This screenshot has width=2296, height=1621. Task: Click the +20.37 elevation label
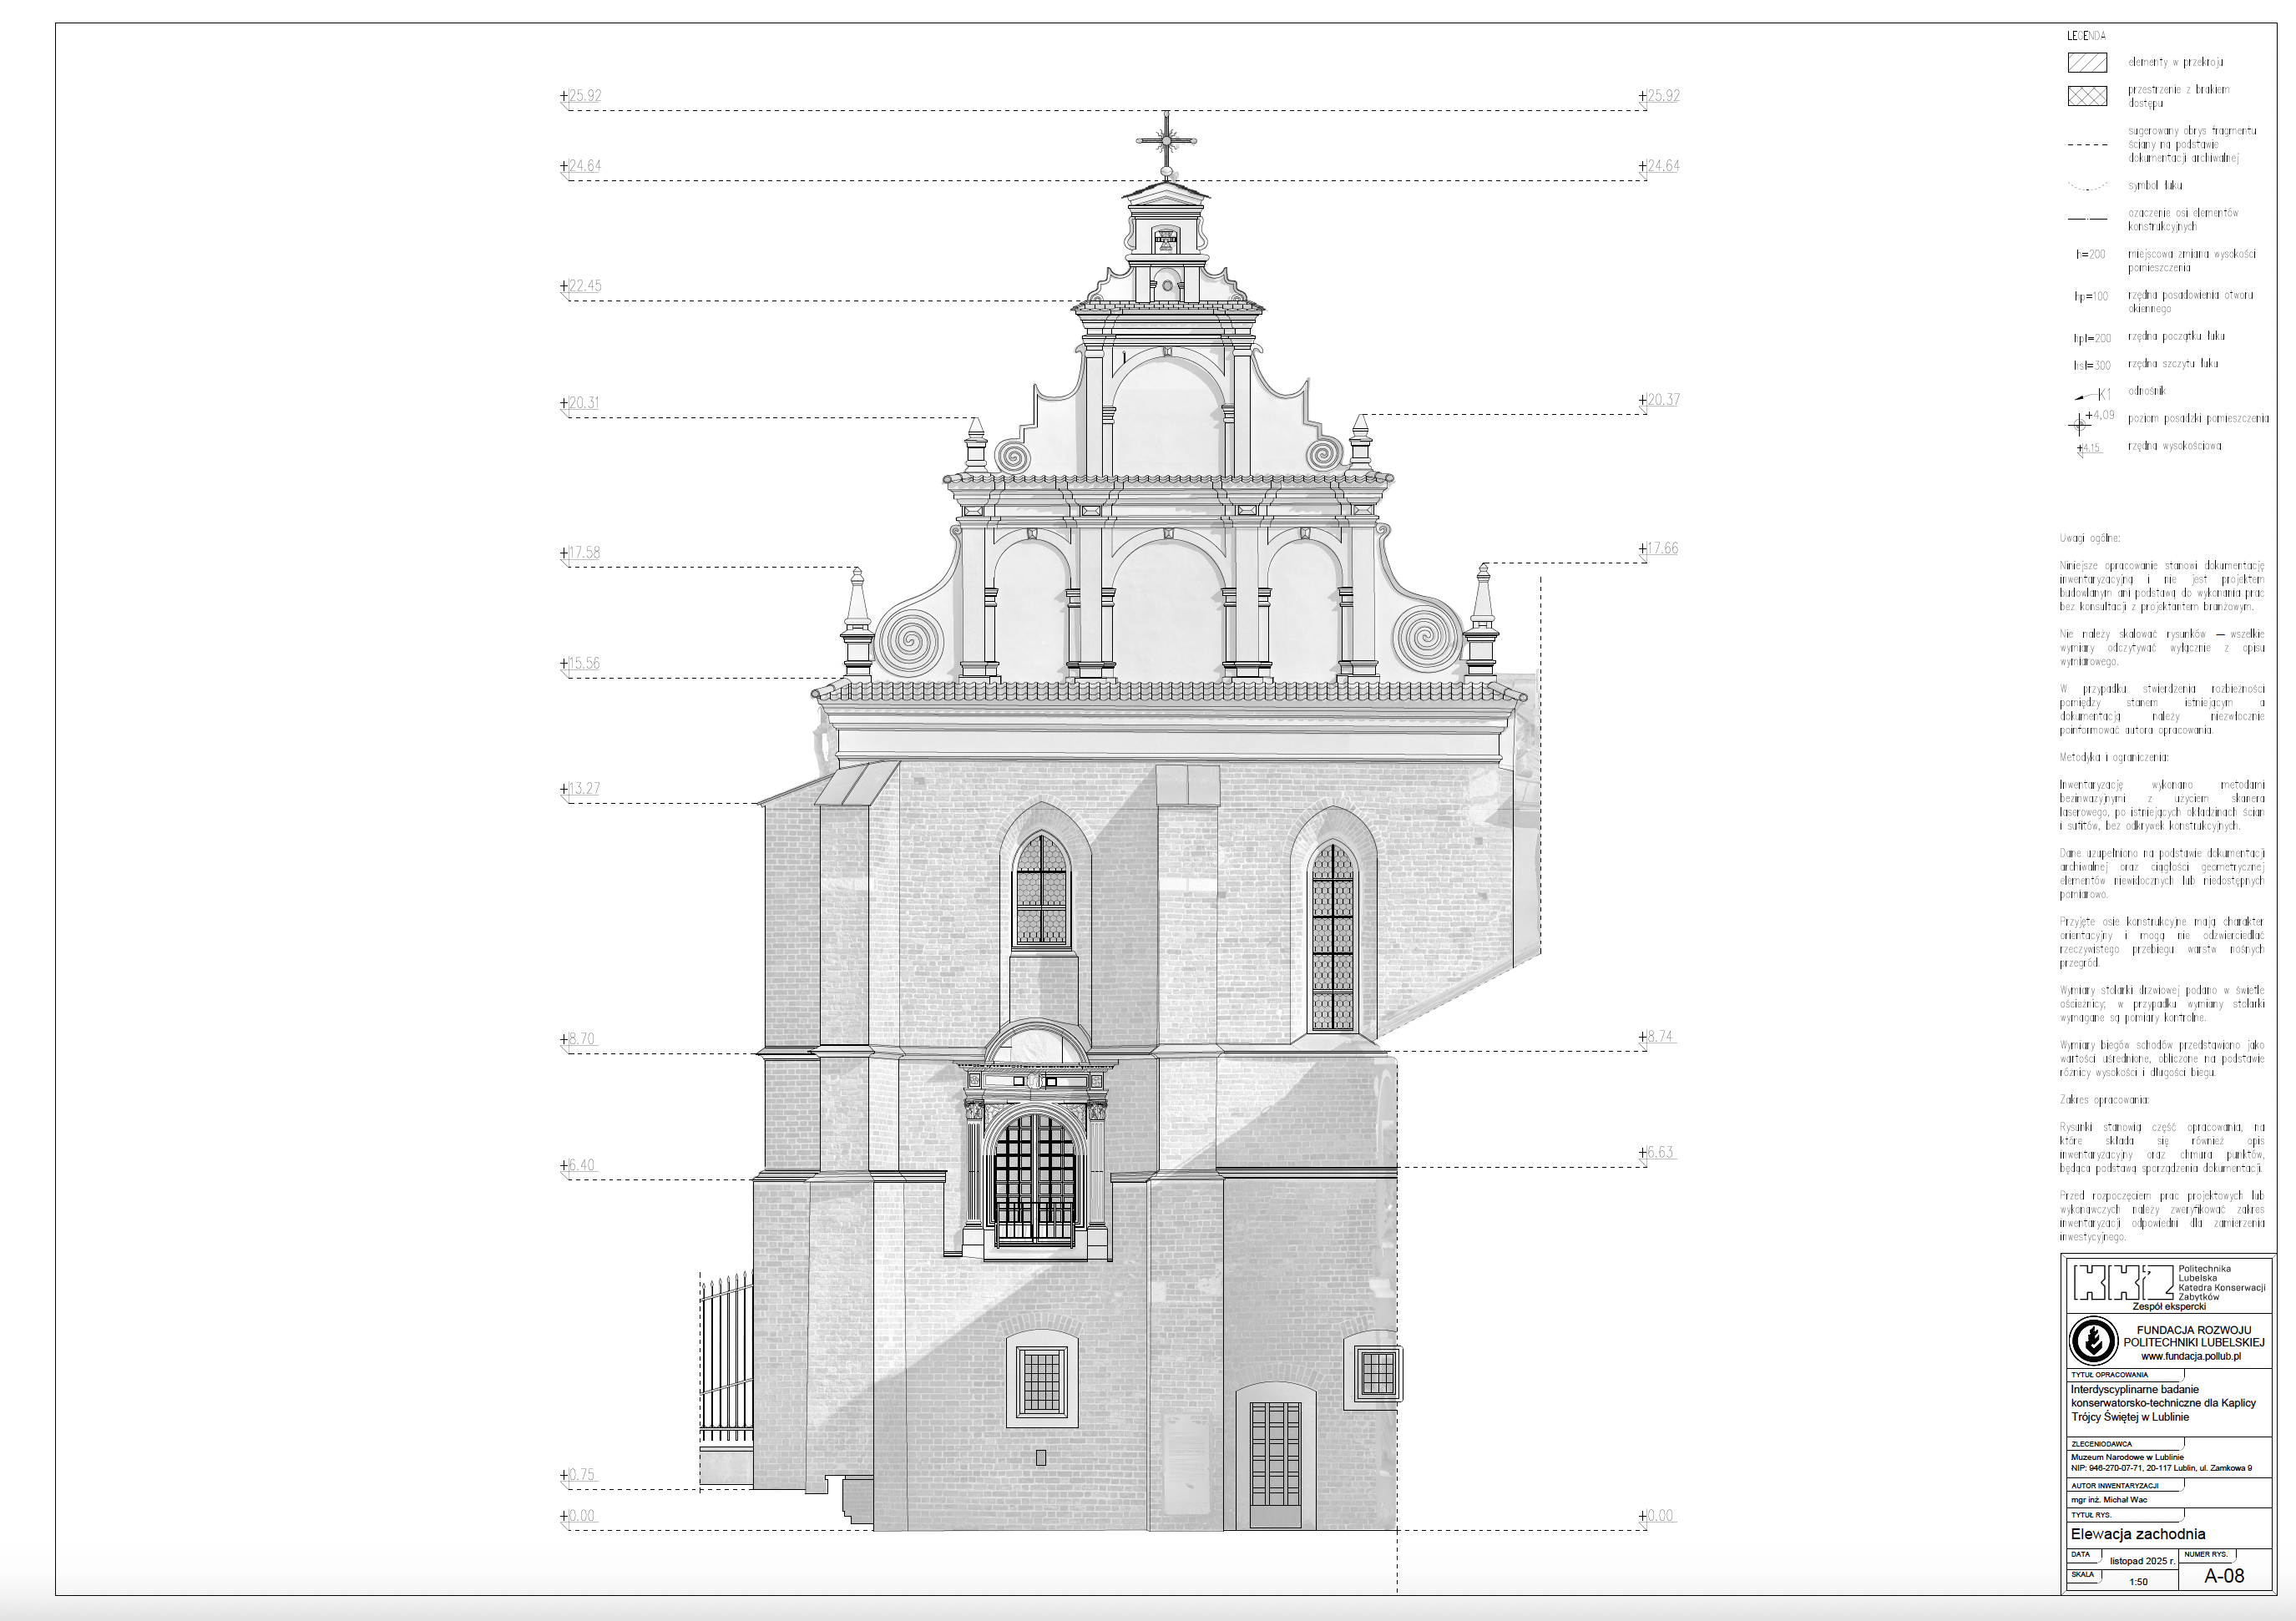tap(1660, 400)
